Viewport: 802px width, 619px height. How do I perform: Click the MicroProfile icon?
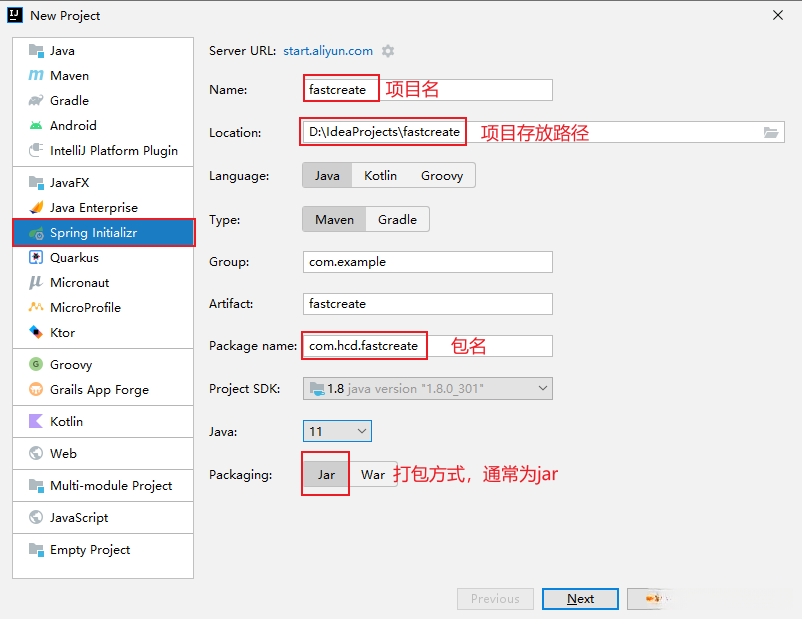click(36, 307)
